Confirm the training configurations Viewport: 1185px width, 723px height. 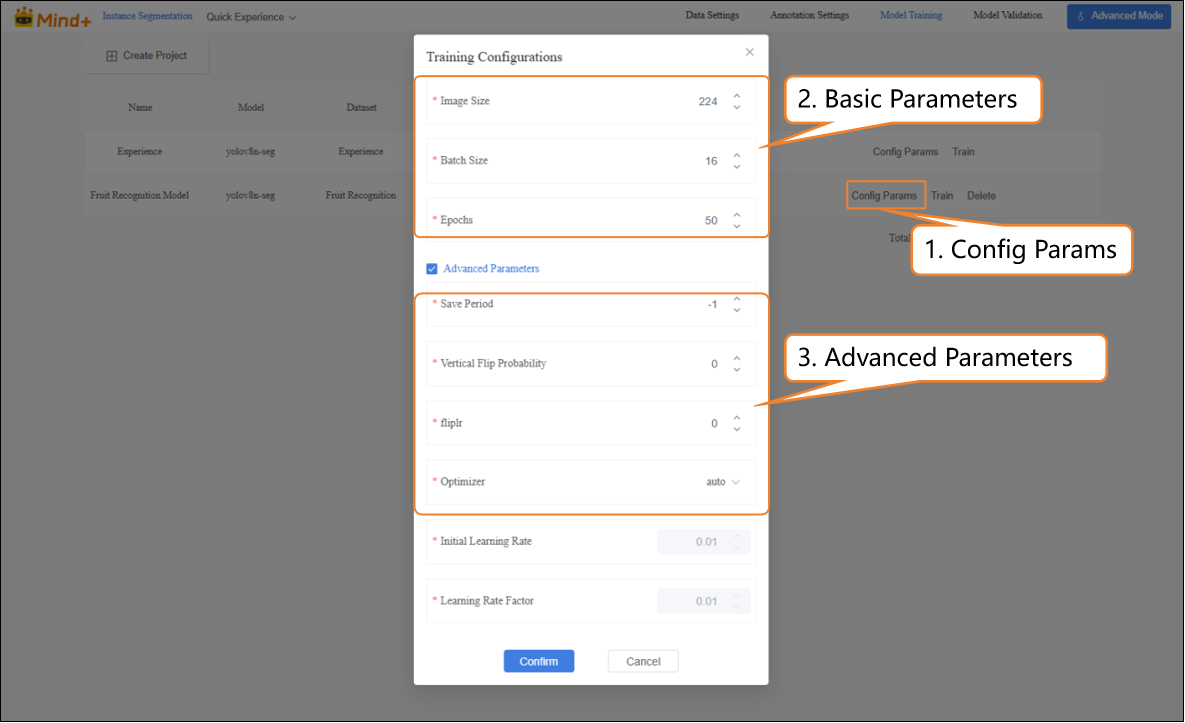[x=538, y=661]
